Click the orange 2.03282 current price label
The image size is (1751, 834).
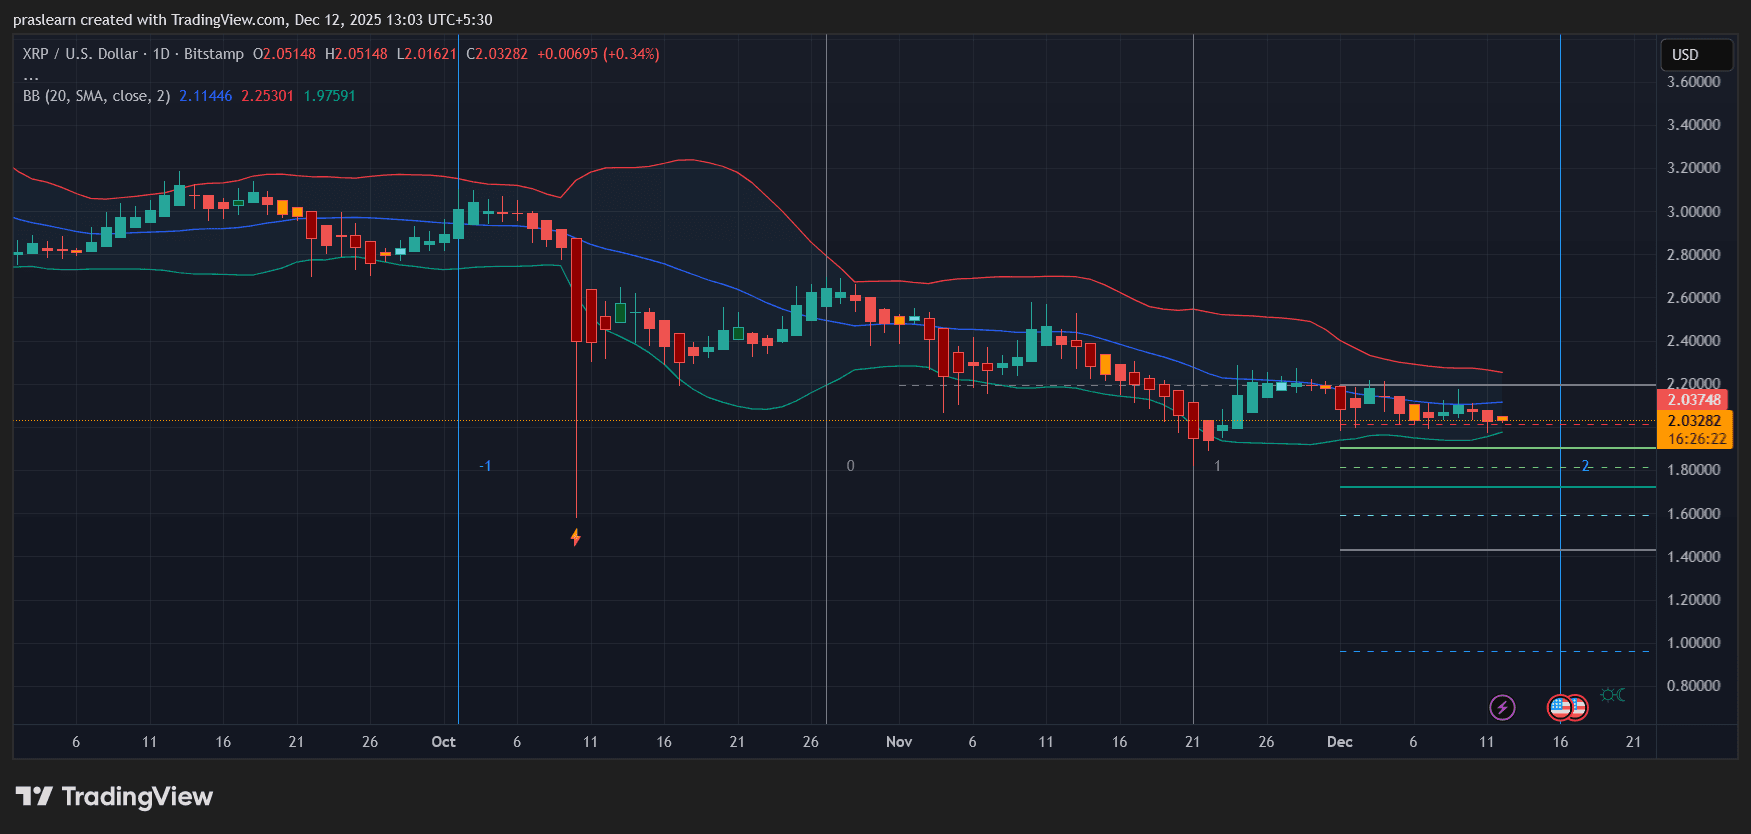coord(1694,421)
